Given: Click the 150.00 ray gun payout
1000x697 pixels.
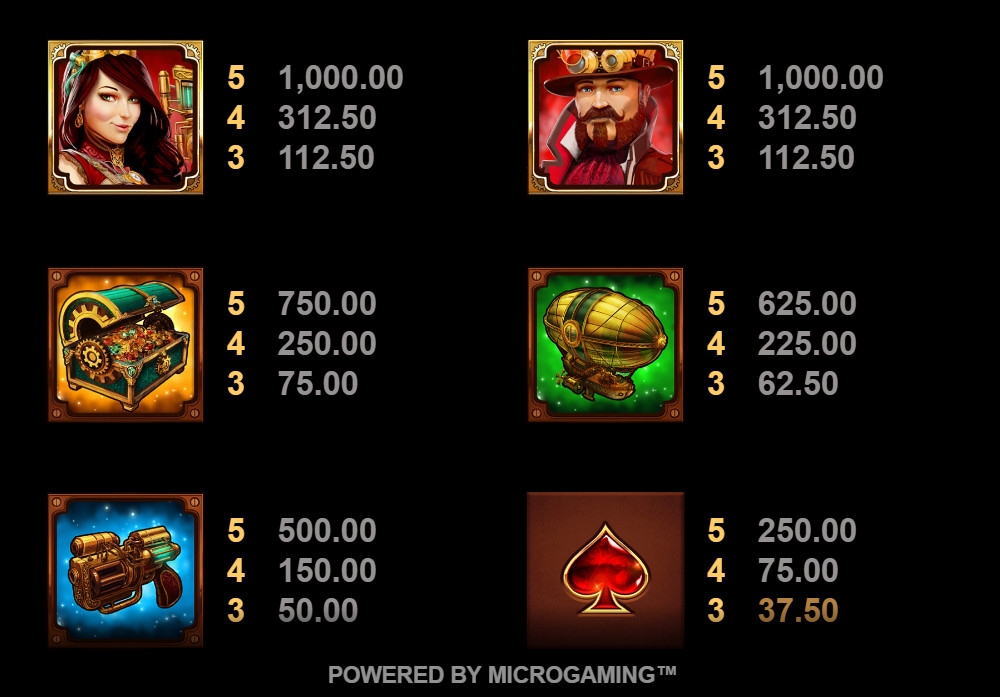Looking at the screenshot, I should (327, 570).
